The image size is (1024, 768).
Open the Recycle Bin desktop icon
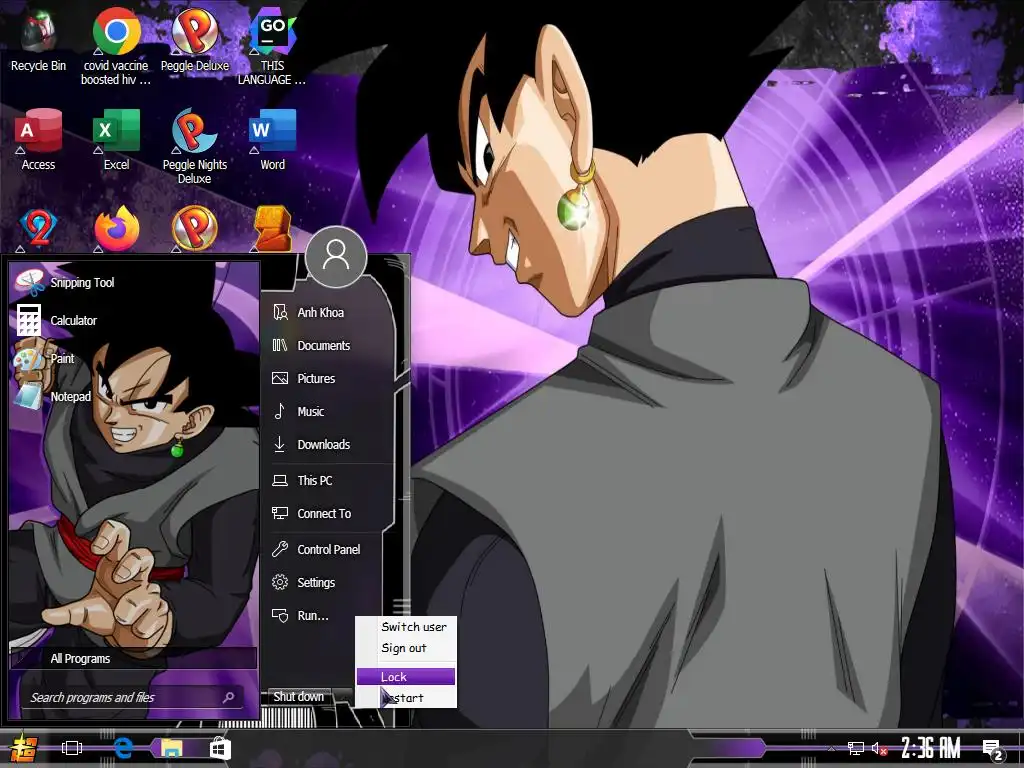click(38, 39)
